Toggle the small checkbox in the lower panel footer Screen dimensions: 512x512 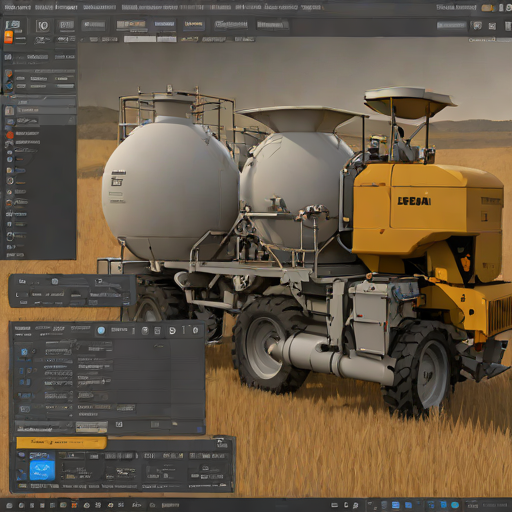pos(119,425)
